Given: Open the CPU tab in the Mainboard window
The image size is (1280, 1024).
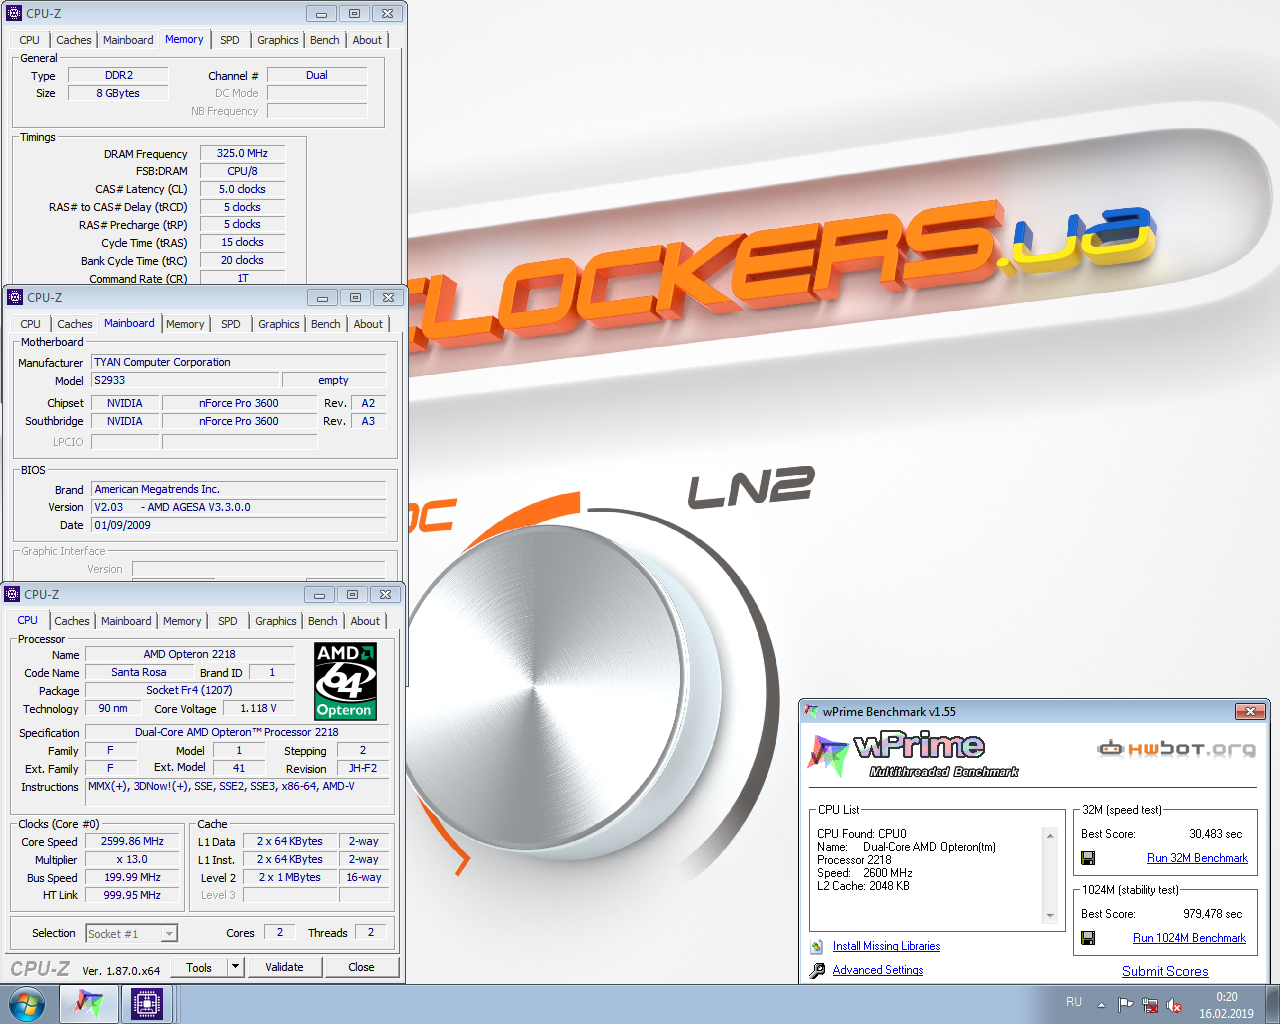Looking at the screenshot, I should 31,324.
